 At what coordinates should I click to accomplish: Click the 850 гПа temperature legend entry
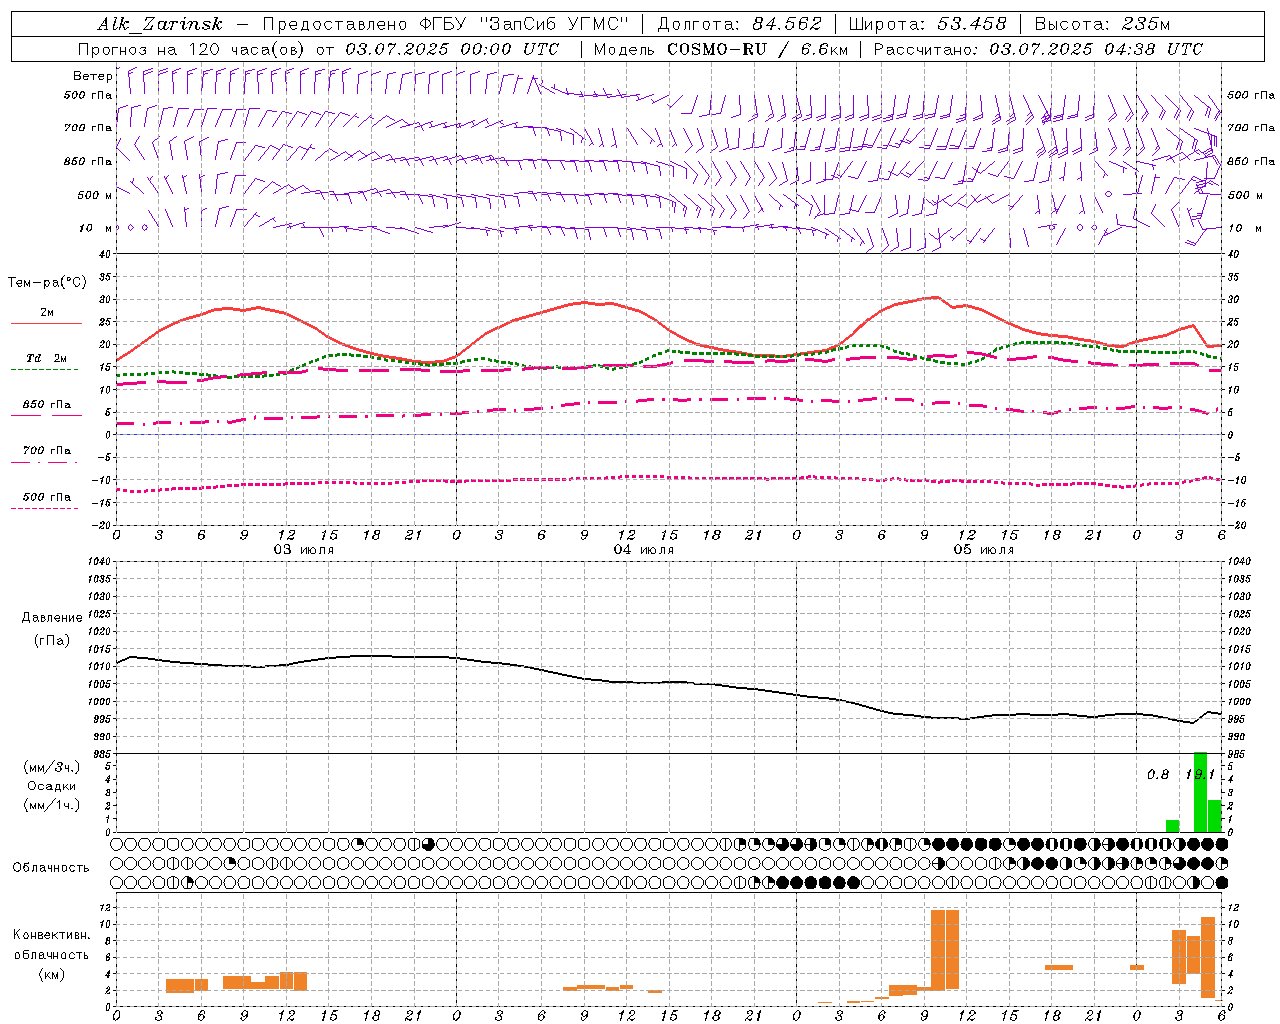tap(47, 408)
